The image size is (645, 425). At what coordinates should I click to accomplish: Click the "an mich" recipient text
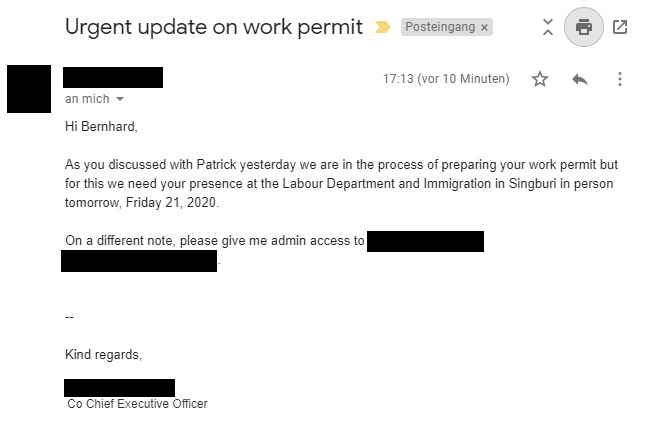pyautogui.click(x=87, y=100)
